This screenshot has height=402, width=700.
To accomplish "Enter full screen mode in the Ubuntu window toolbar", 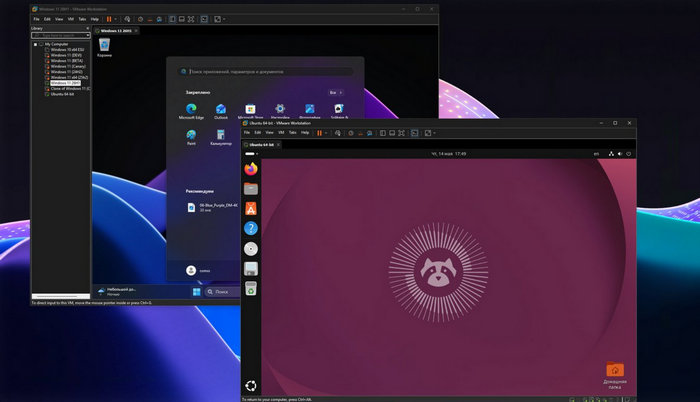I will 401,133.
